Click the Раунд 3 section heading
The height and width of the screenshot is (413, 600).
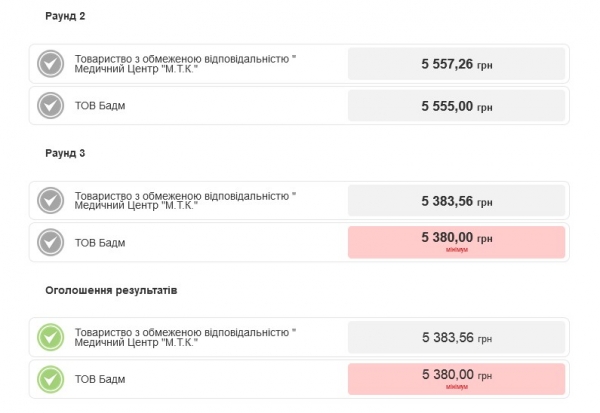pyautogui.click(x=65, y=153)
